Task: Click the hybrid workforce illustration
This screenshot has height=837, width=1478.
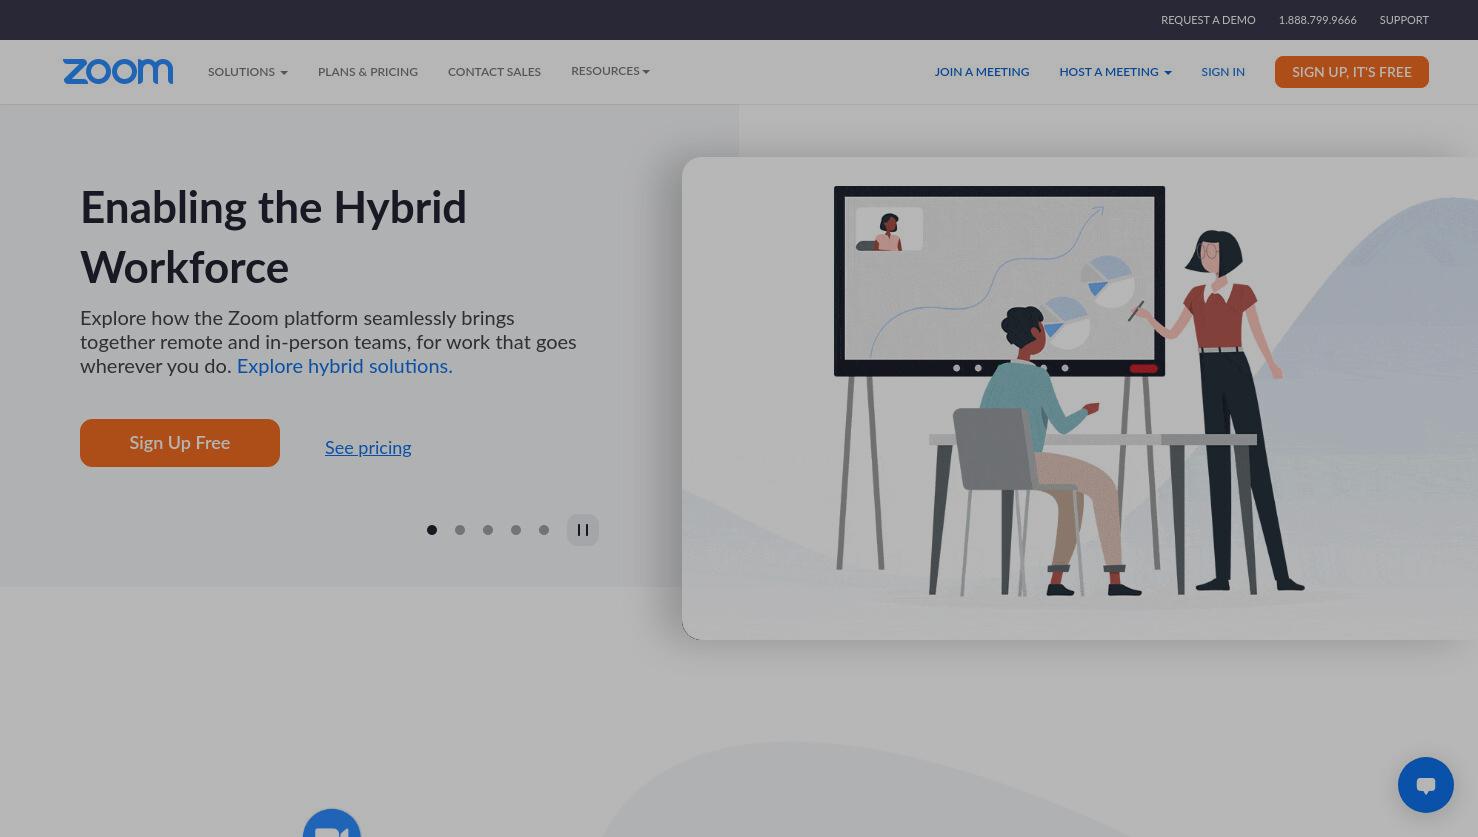Action: [1080, 398]
